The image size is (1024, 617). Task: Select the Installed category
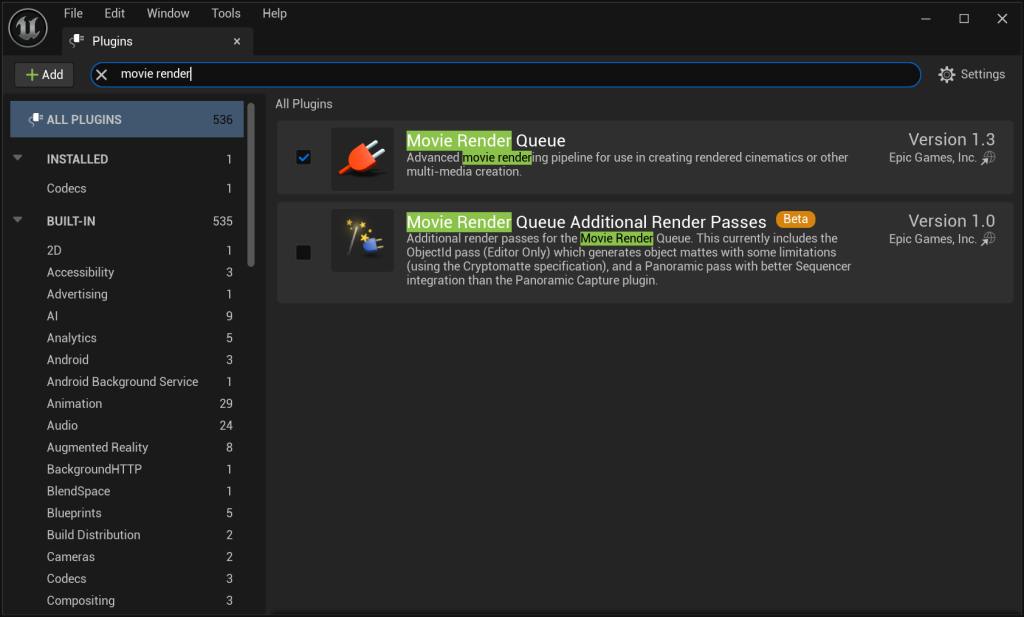(127, 159)
